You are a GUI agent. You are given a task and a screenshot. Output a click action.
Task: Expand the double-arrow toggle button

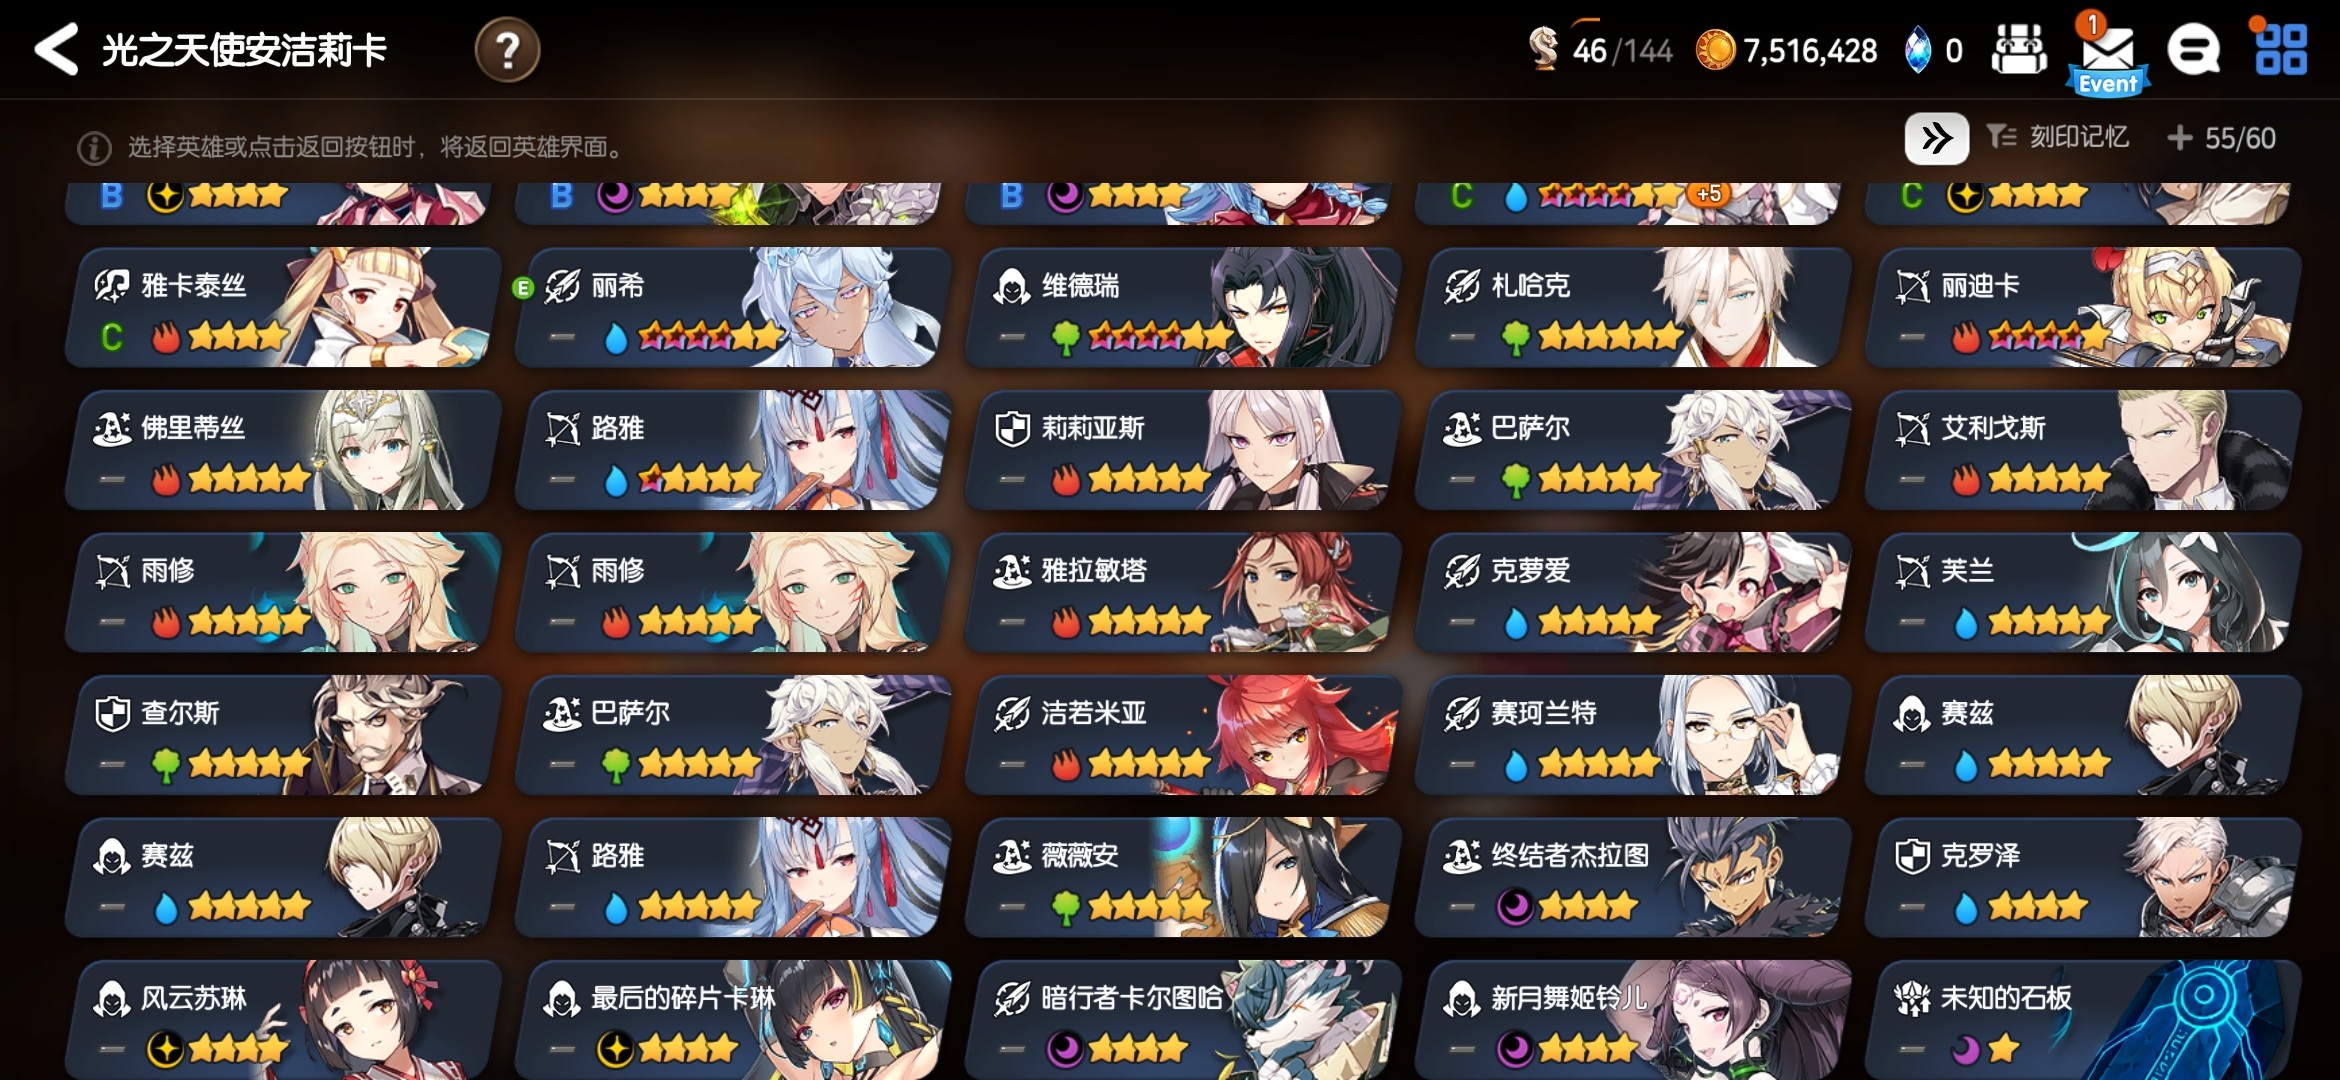pyautogui.click(x=1937, y=138)
